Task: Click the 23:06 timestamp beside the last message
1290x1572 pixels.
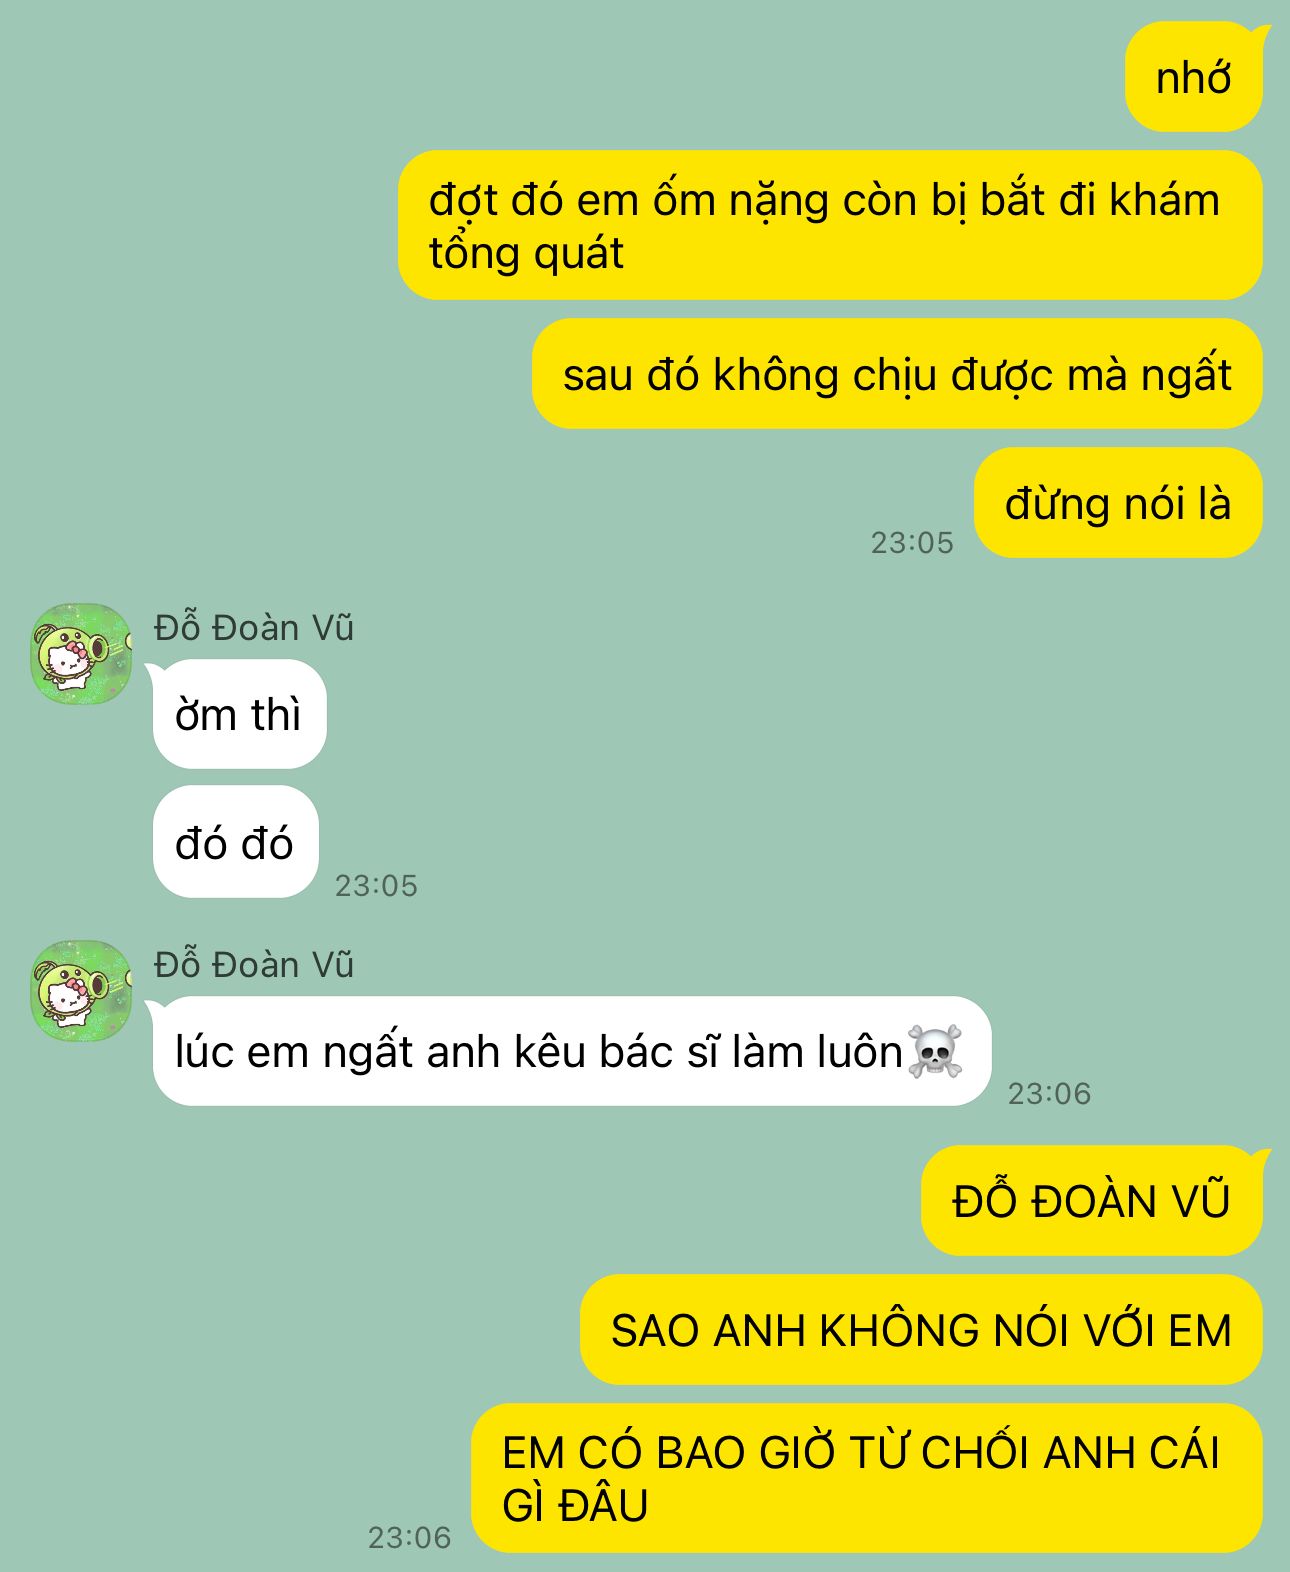Action: pos(409,1537)
